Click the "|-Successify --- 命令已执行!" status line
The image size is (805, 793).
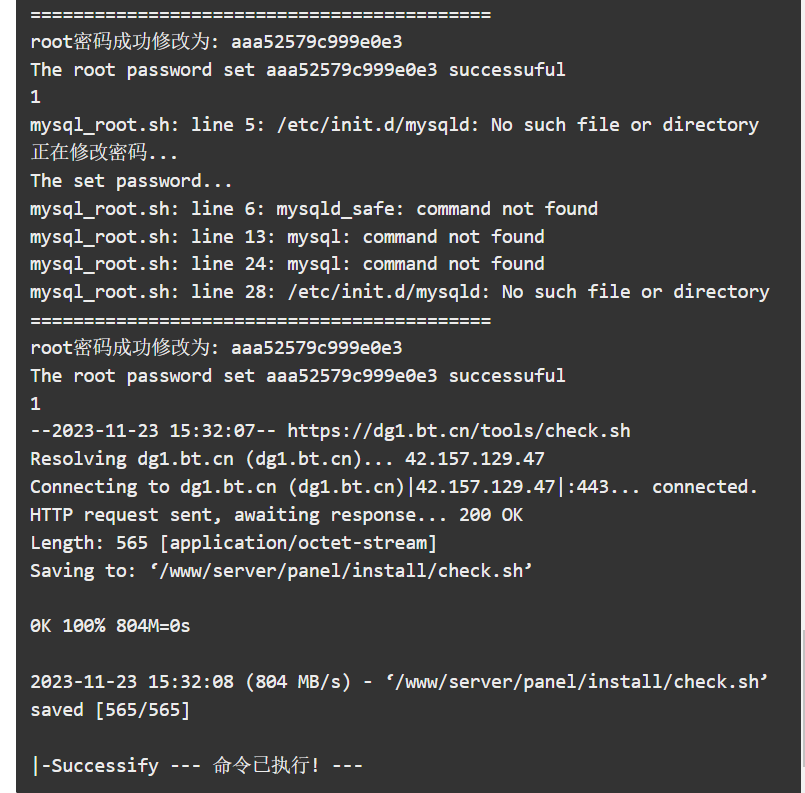tap(196, 766)
